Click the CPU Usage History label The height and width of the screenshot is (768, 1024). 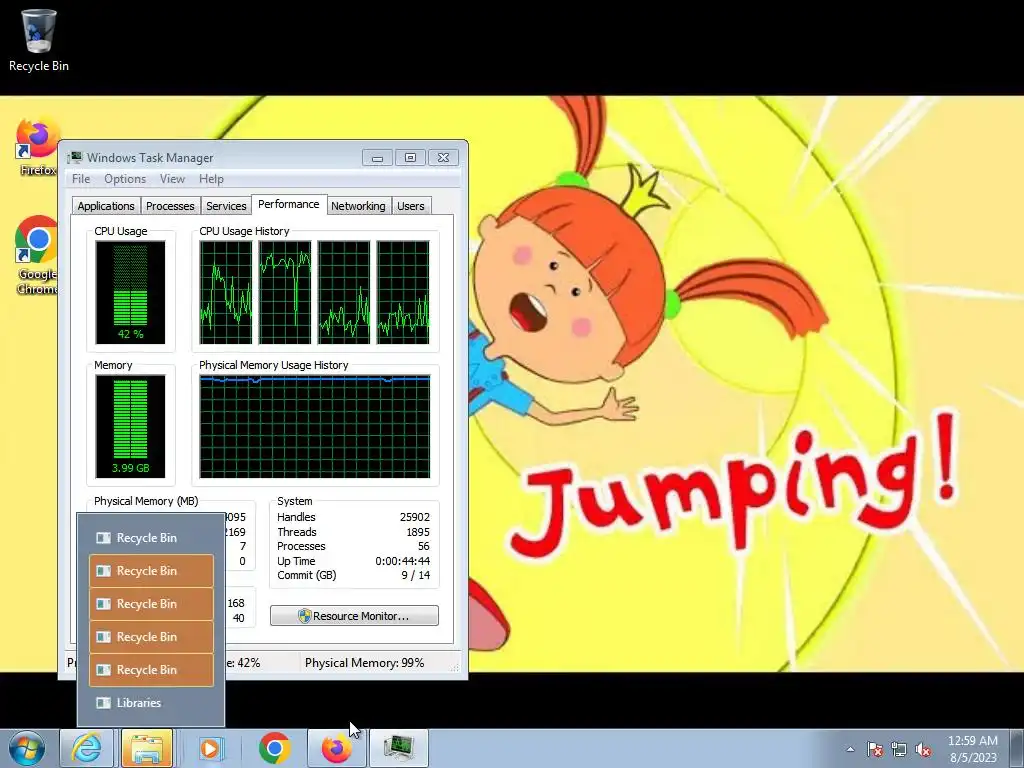tap(244, 231)
